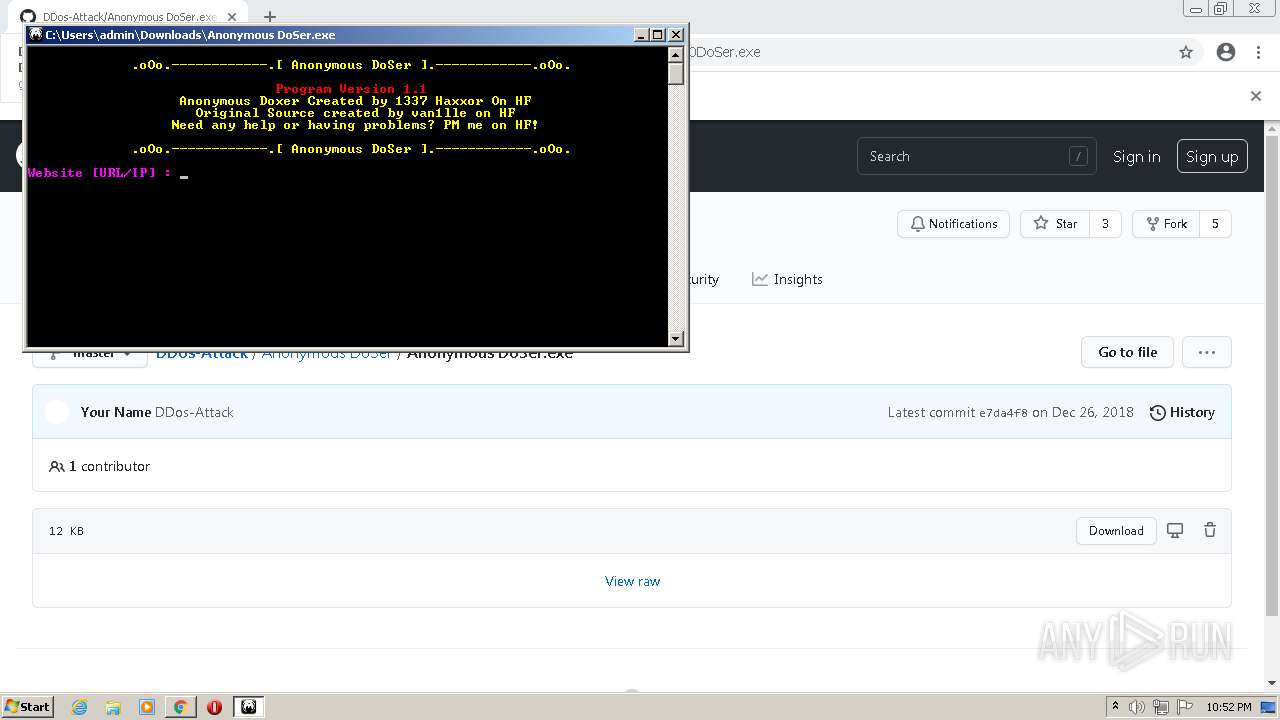
Task: Click the taskbar clock showing 10:52 PM
Action: (x=1229, y=707)
